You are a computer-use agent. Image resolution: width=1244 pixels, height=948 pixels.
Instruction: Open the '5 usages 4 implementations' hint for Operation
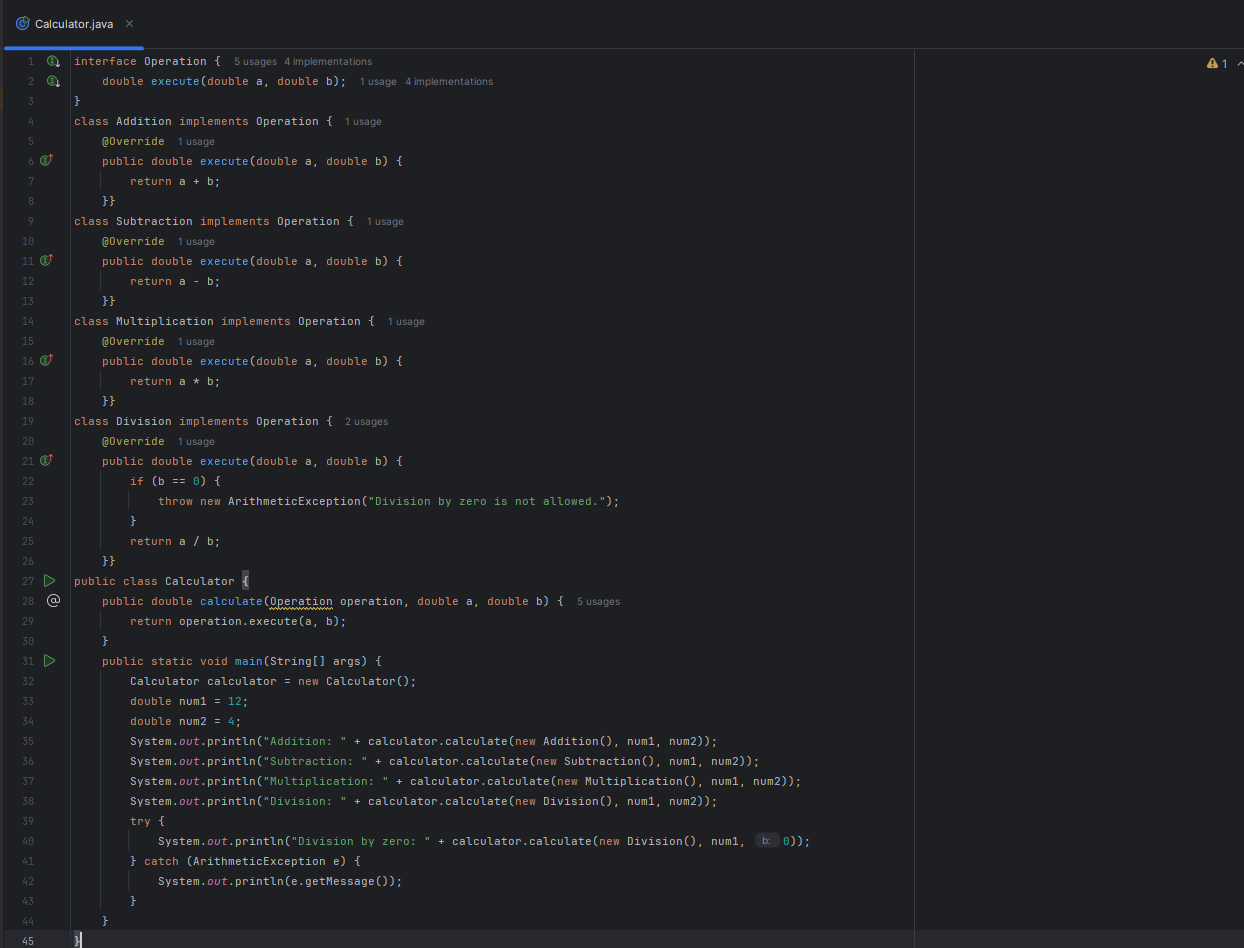point(302,62)
